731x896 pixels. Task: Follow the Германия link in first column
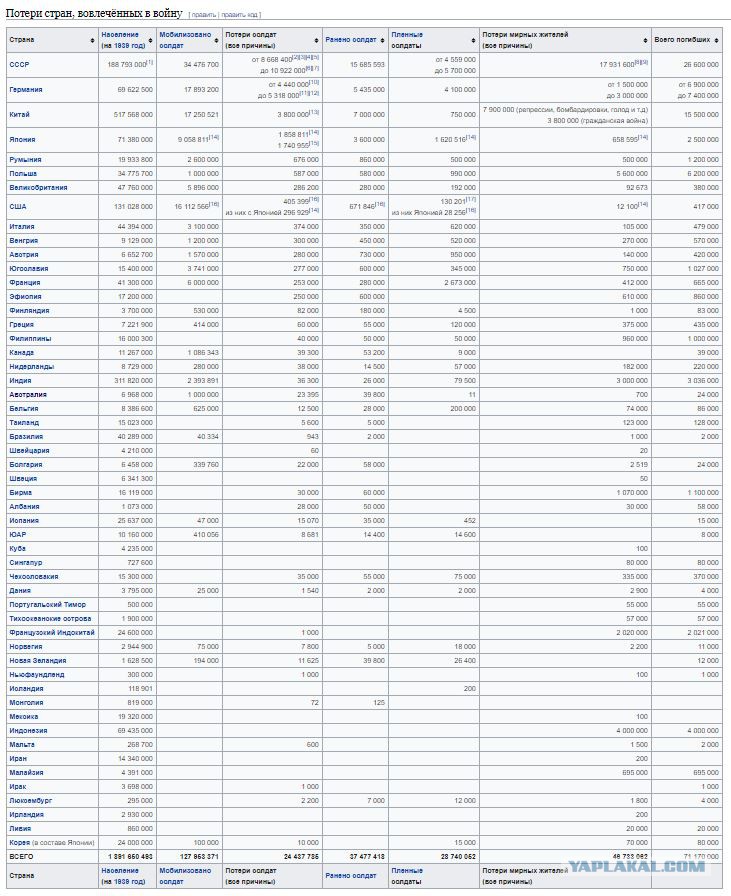click(26, 90)
